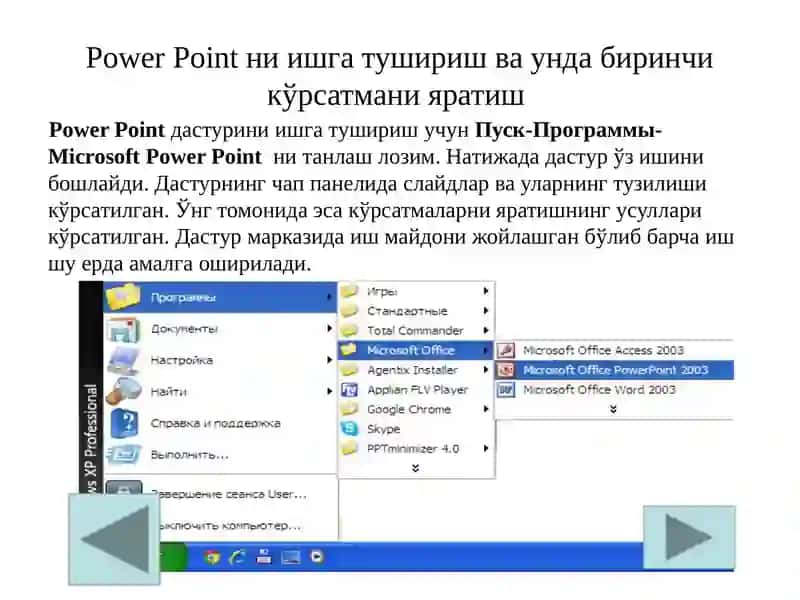Expand the Документы submenu arrow
The width and height of the screenshot is (800, 600).
pos(329,328)
